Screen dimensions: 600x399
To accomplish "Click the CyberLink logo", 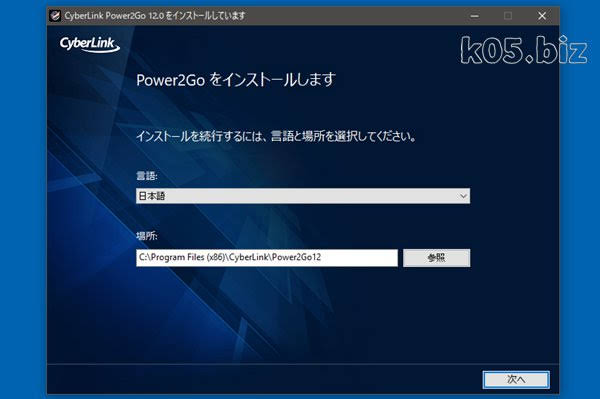I will (90, 44).
